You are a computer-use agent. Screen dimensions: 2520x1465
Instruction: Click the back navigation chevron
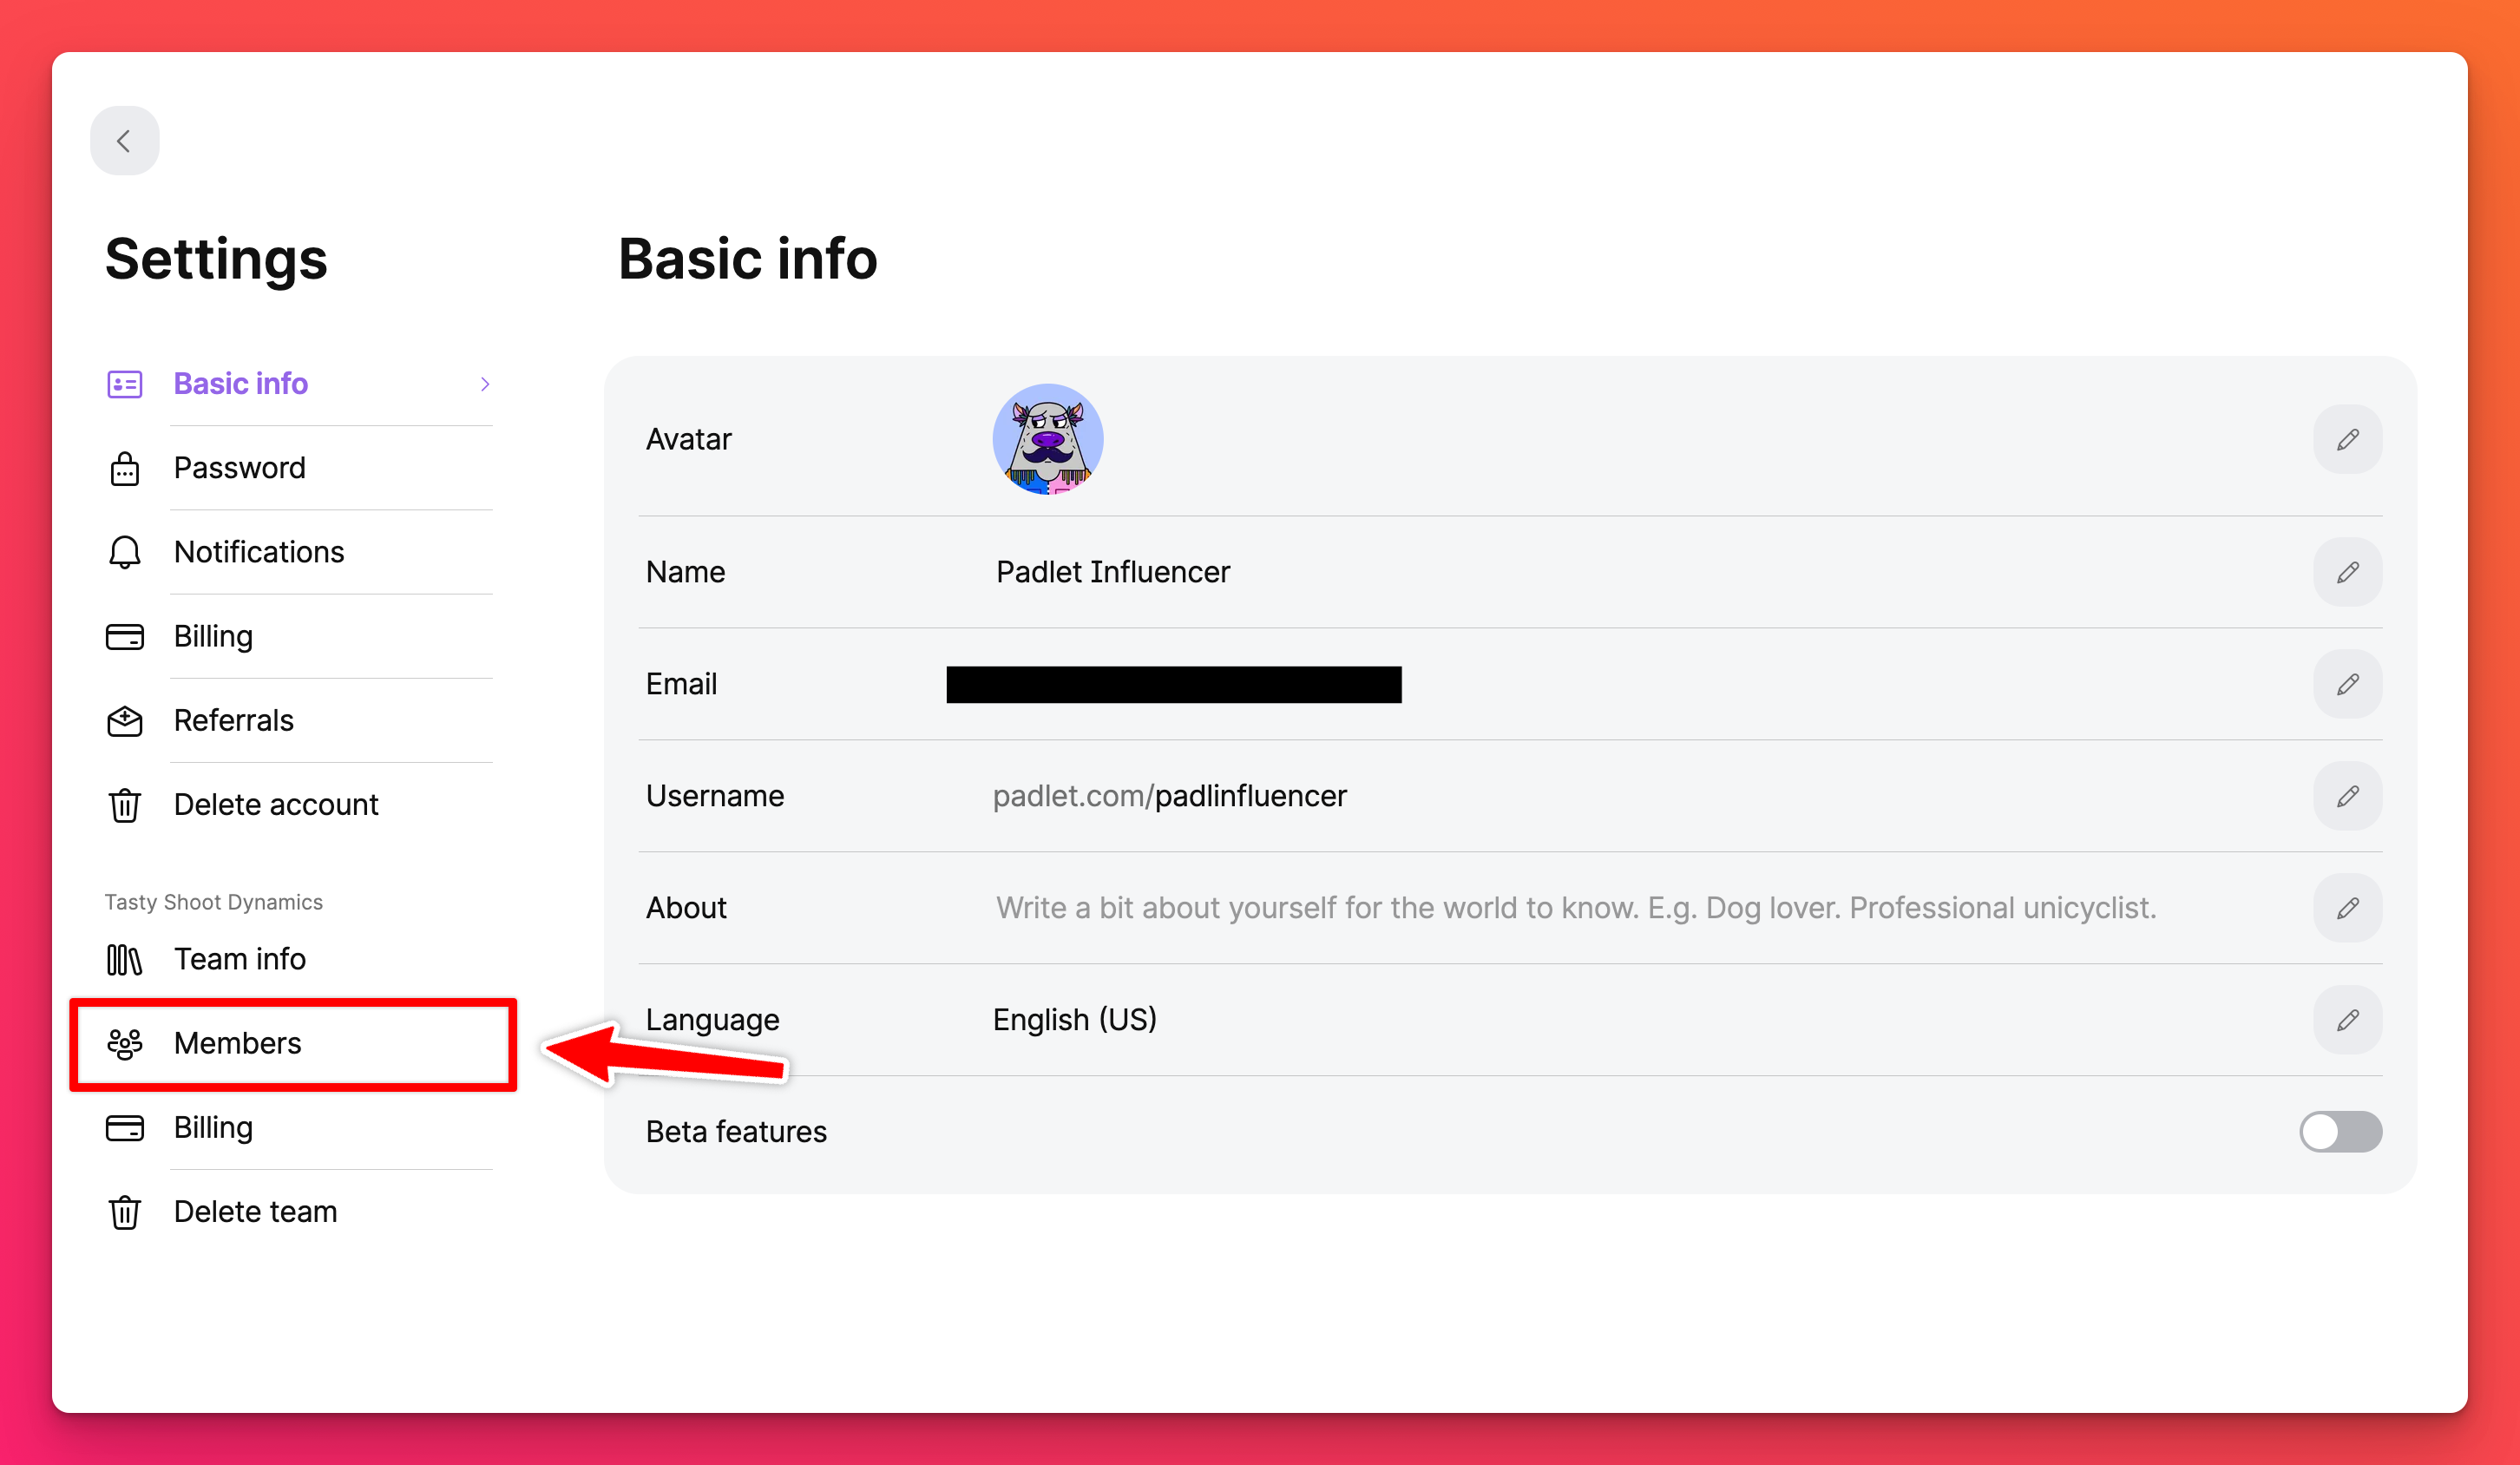click(x=126, y=140)
